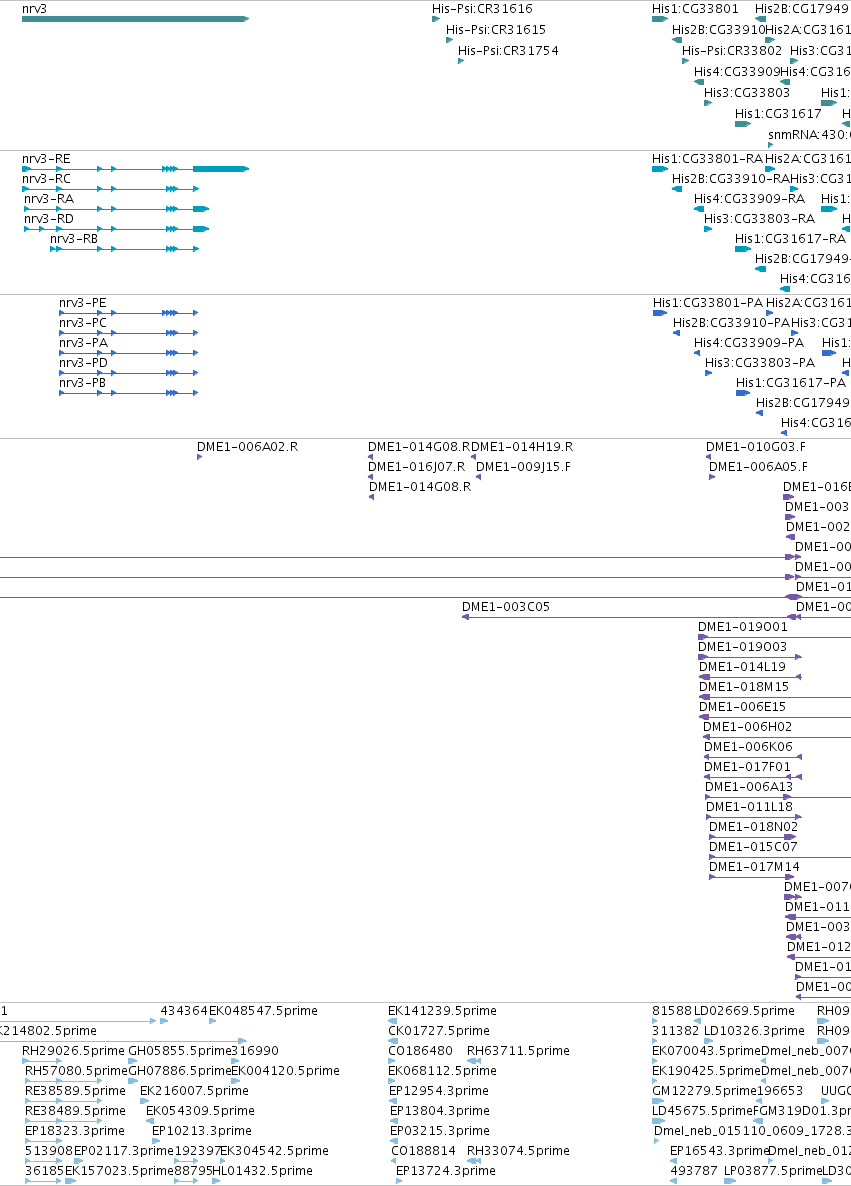Open the LD02669.5prime EST
Viewport: 851px width, 1186px height.
pos(699,1021)
